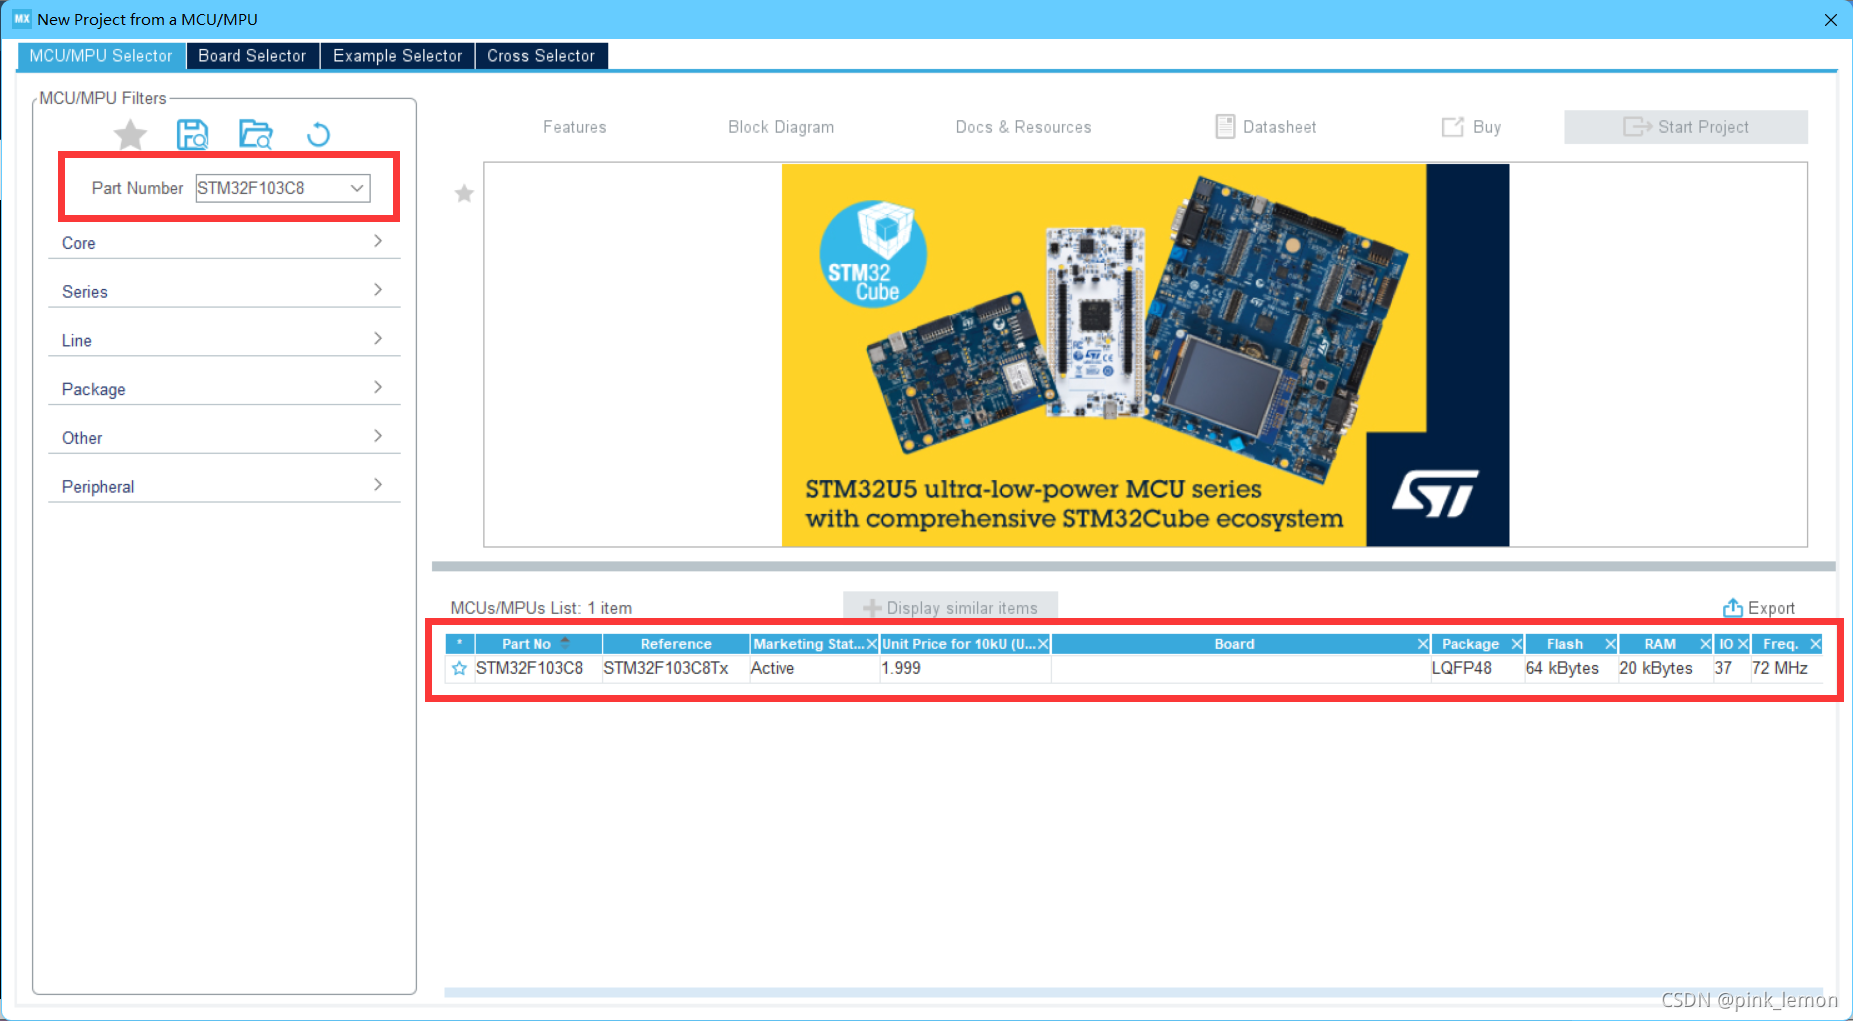Mark the STM32F103C8 row as favorite
Image resolution: width=1853 pixels, height=1021 pixels.
pos(459,668)
